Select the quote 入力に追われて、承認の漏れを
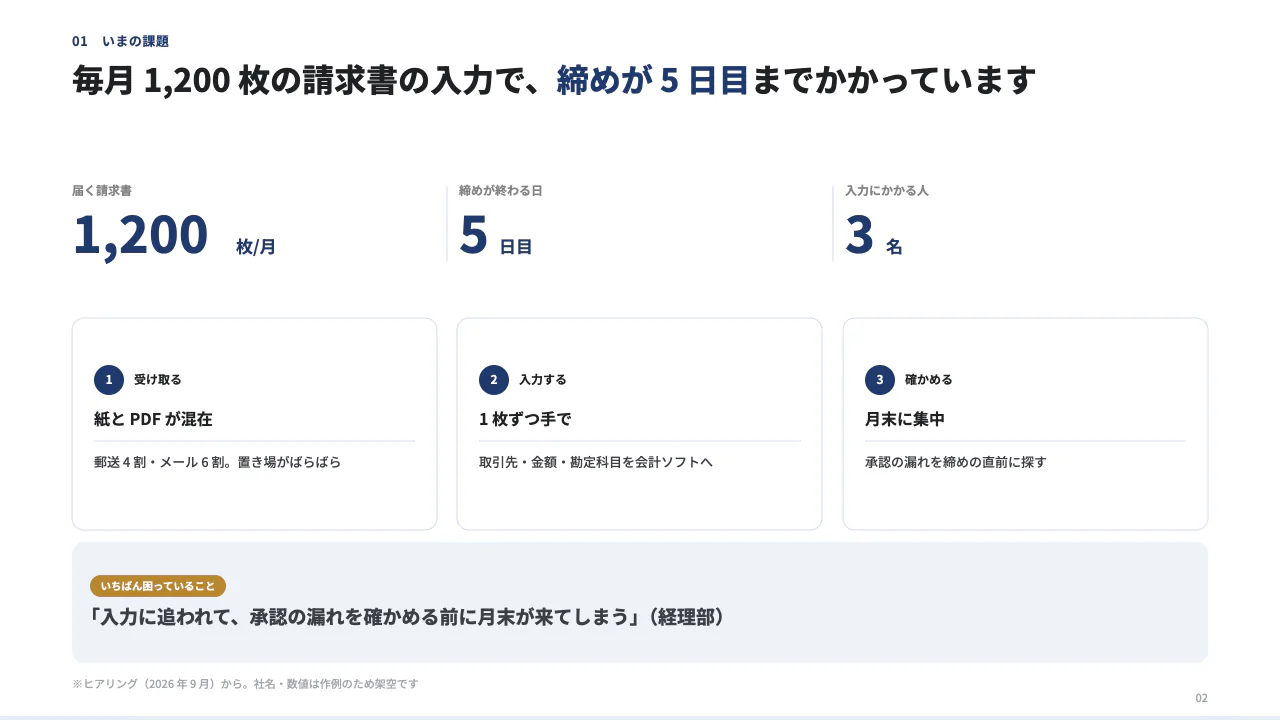This screenshot has width=1280, height=720. (x=408, y=617)
